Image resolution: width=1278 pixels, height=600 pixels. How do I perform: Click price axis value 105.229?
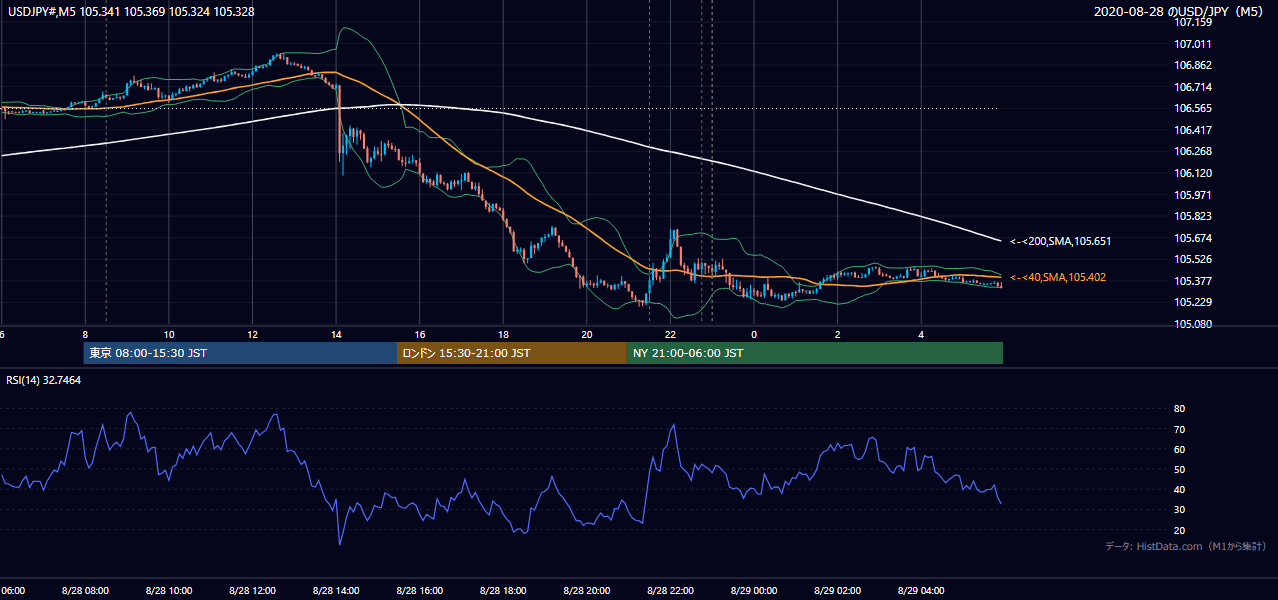click(x=1193, y=302)
